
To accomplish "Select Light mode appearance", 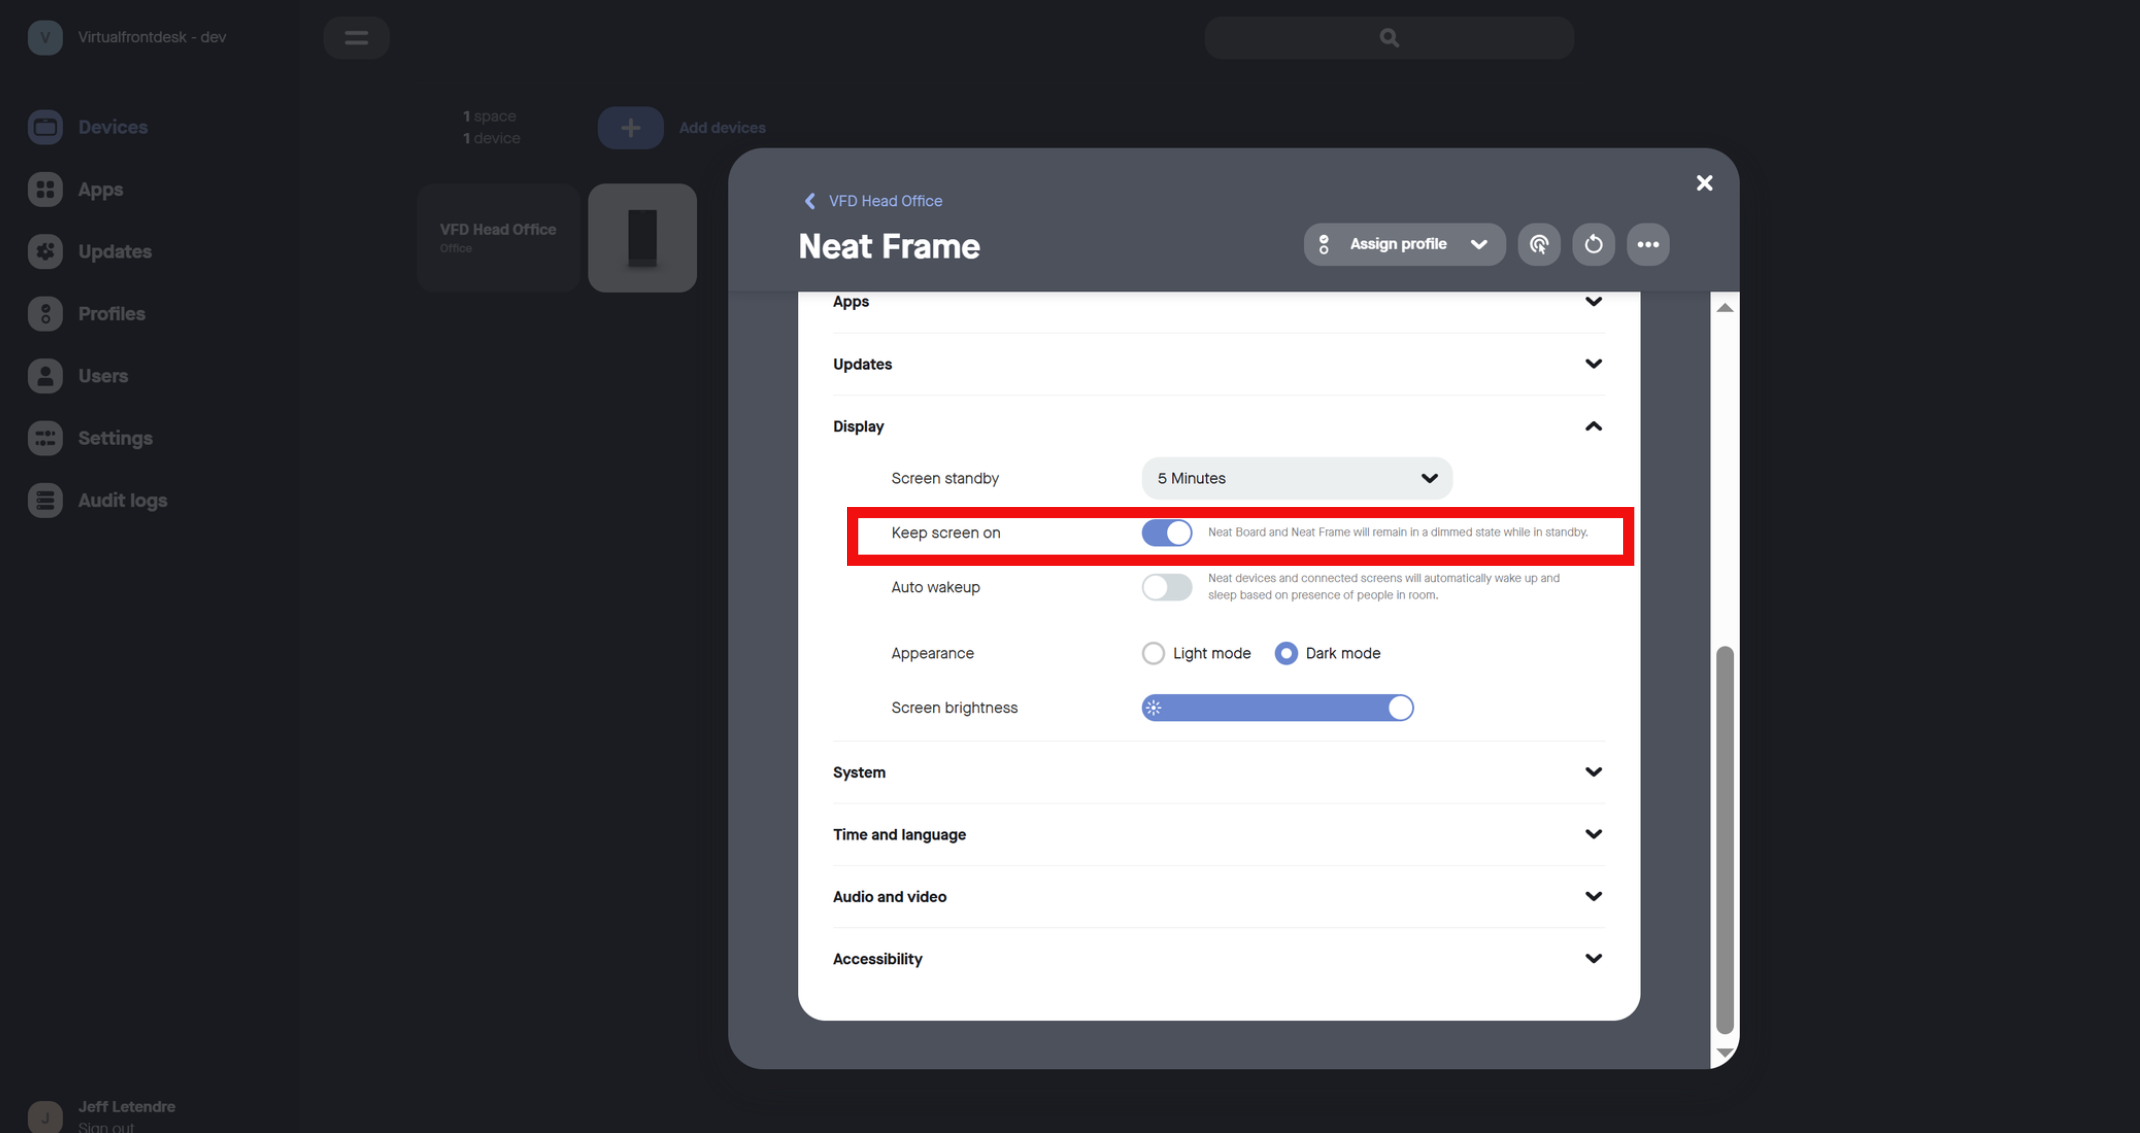I will click(x=1153, y=653).
